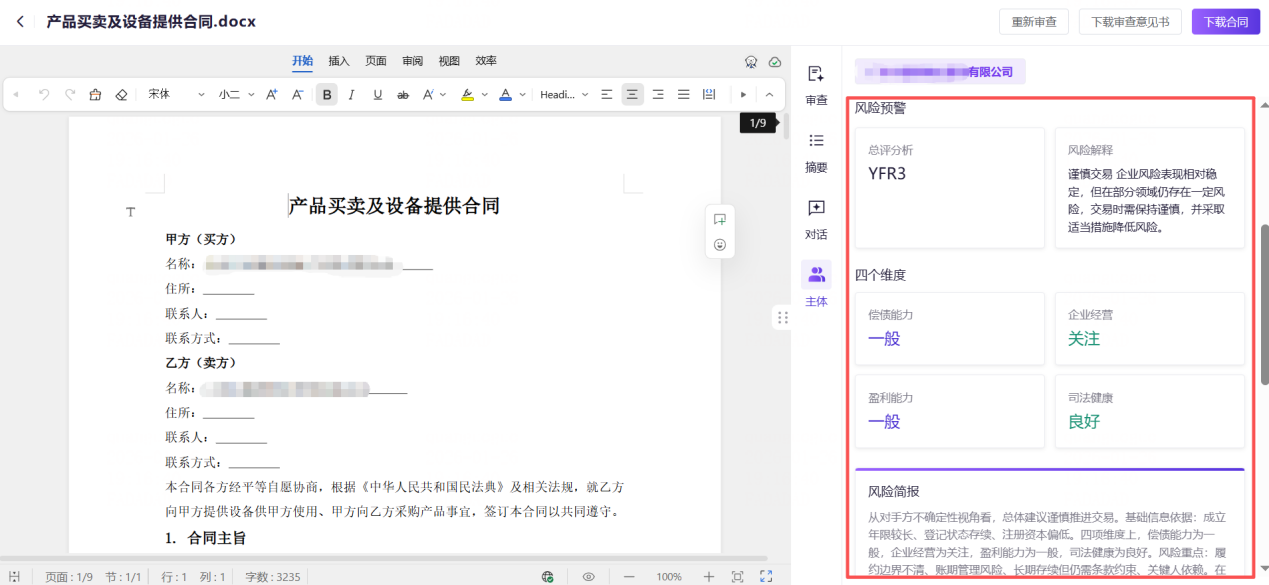This screenshot has height=585, width=1269.
Task: Open the 对话 chat panel
Action: 816,209
